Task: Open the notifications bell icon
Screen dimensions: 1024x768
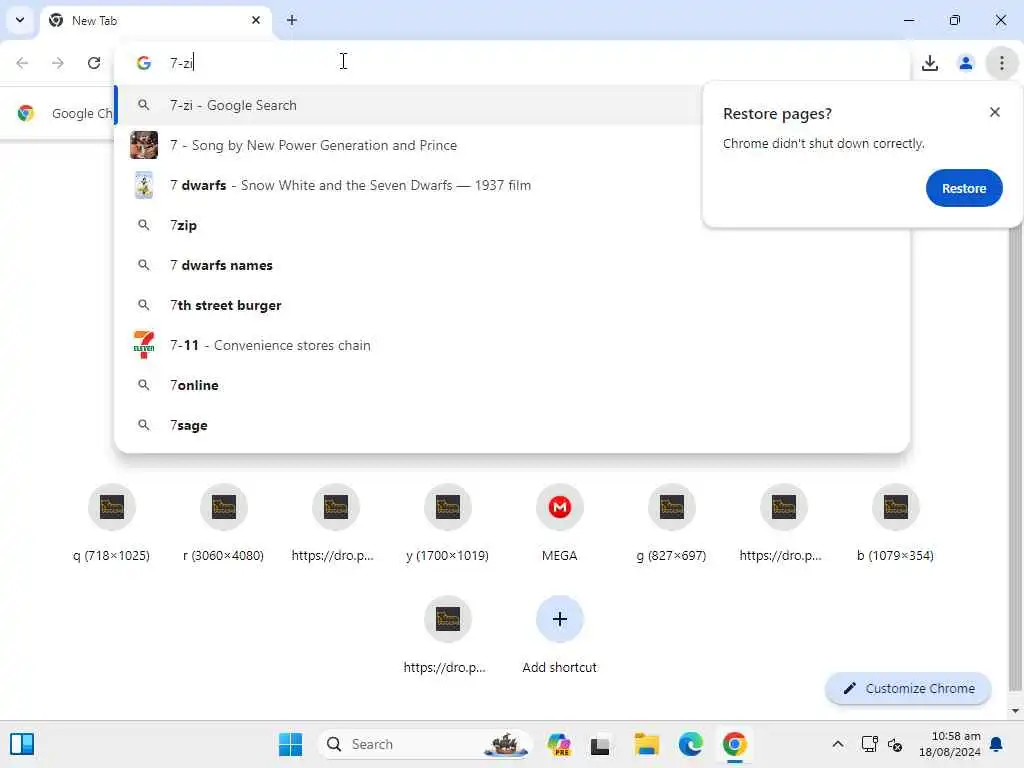Action: point(996,744)
